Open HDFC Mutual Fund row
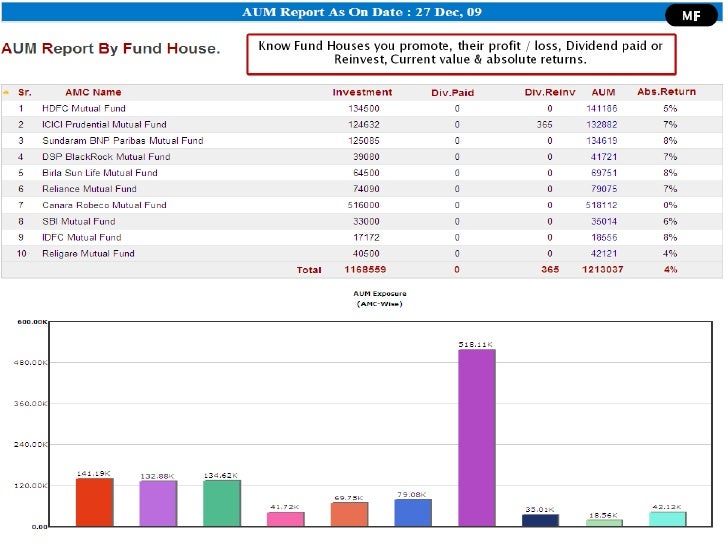The image size is (728, 546). [362, 109]
